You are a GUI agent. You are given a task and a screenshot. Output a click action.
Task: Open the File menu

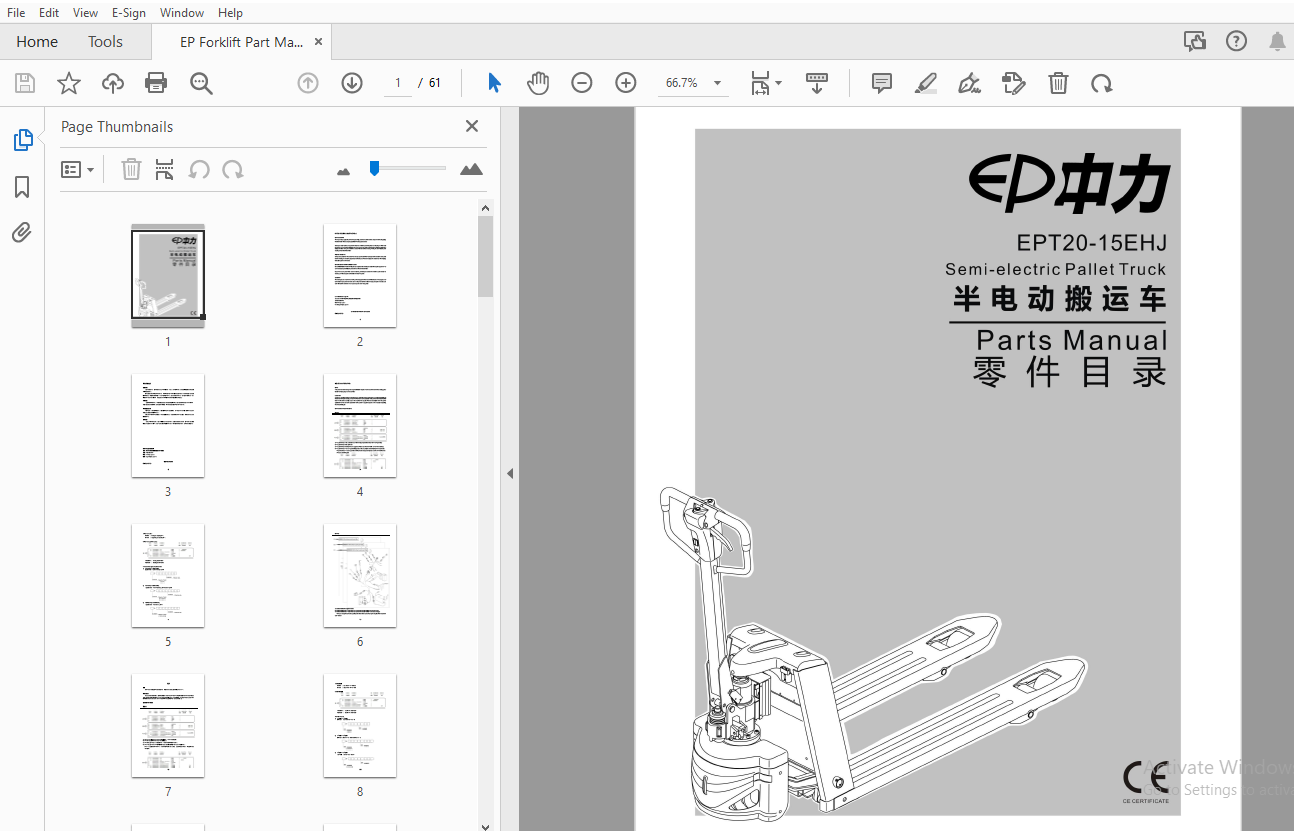click(x=16, y=13)
